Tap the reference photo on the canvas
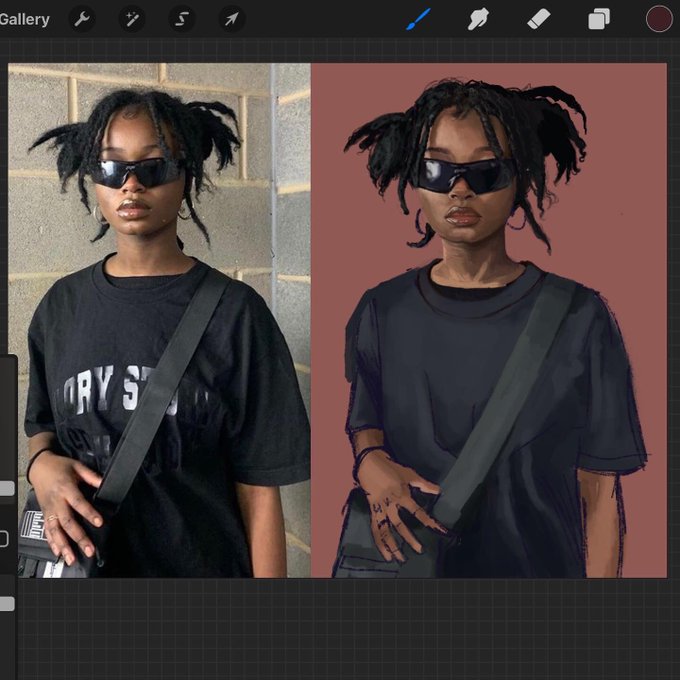Screen dimensions: 680x680 click(x=159, y=320)
